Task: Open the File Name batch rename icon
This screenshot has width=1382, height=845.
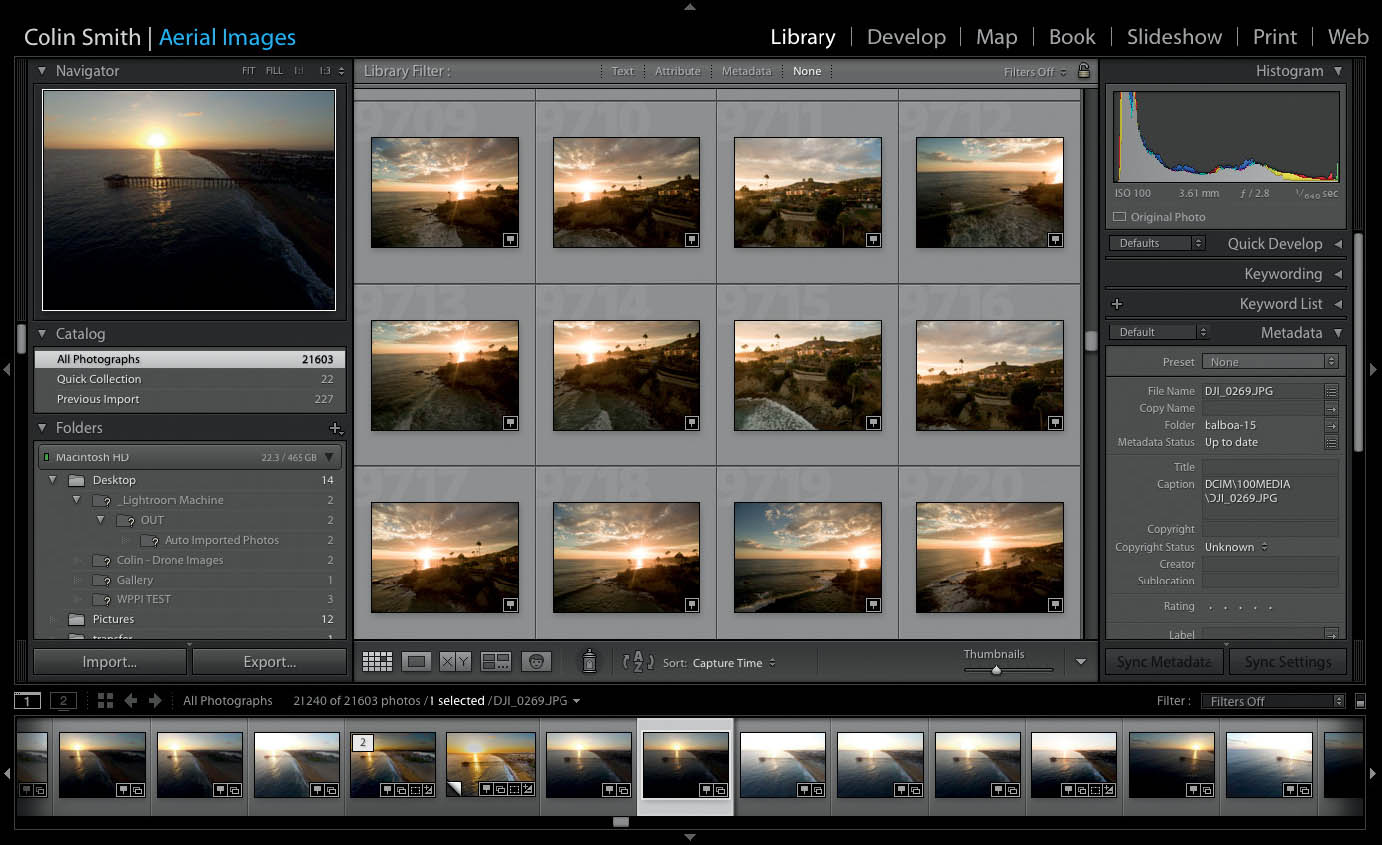Action: (x=1331, y=391)
